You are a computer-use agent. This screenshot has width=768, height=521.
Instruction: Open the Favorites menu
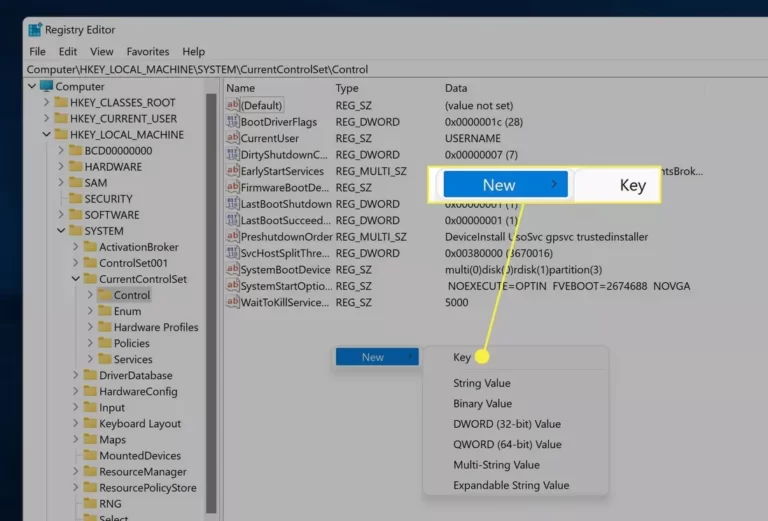click(x=148, y=51)
